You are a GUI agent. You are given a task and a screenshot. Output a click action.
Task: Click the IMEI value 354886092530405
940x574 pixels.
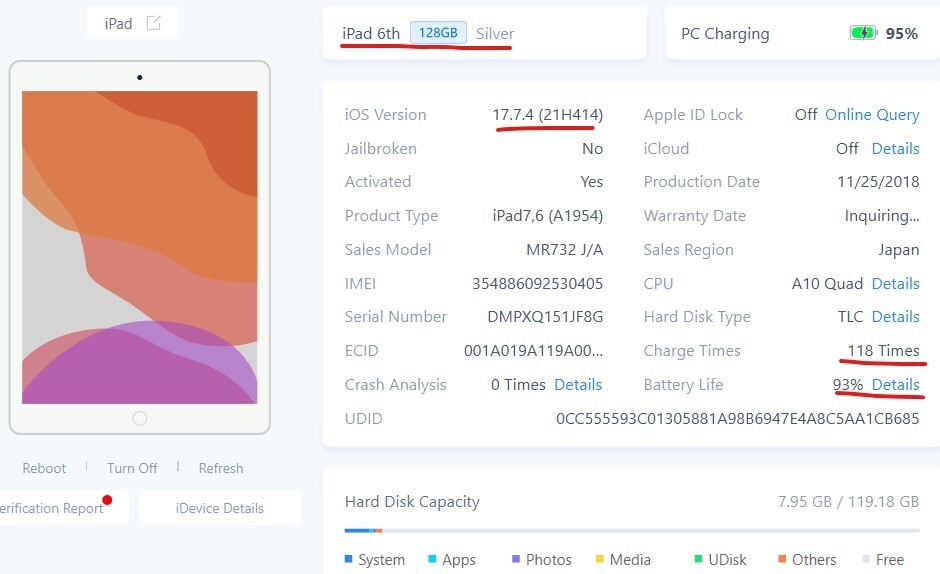click(537, 283)
